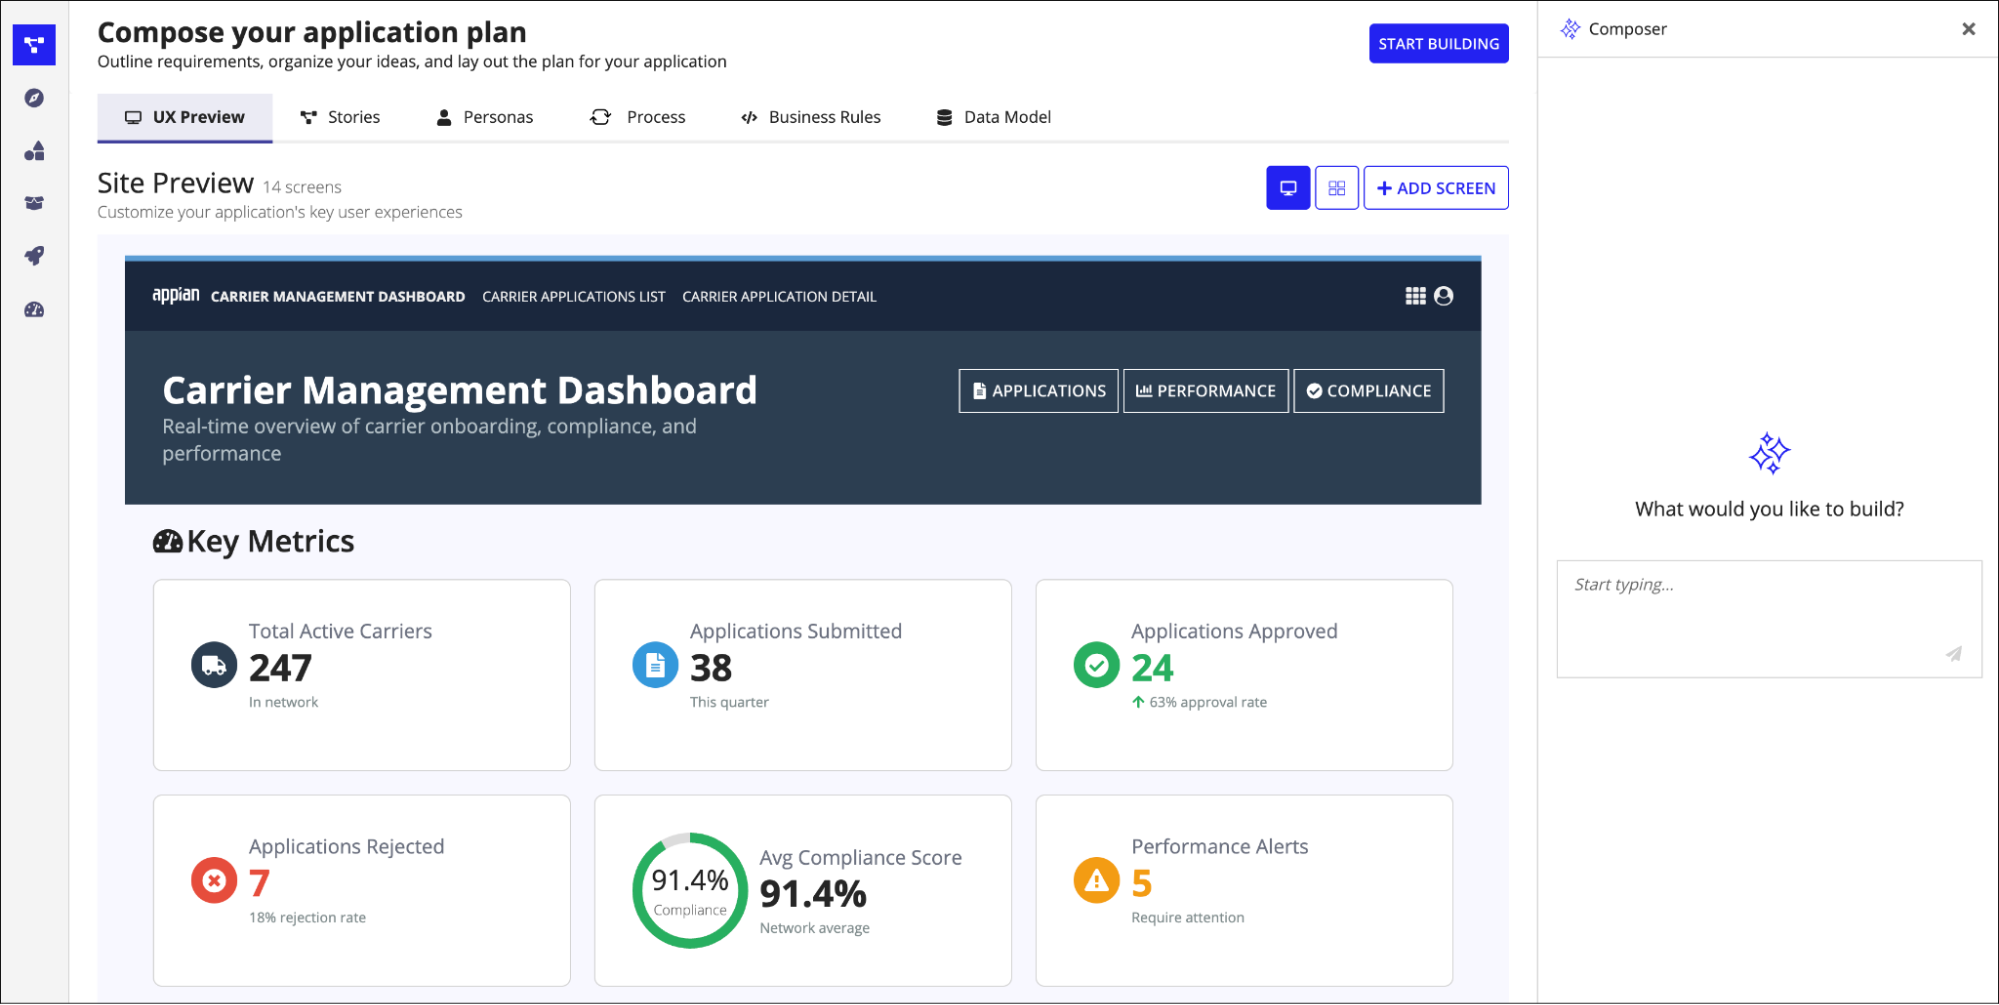
Task: Click the compass explore icon in sidebar
Action: click(34, 98)
